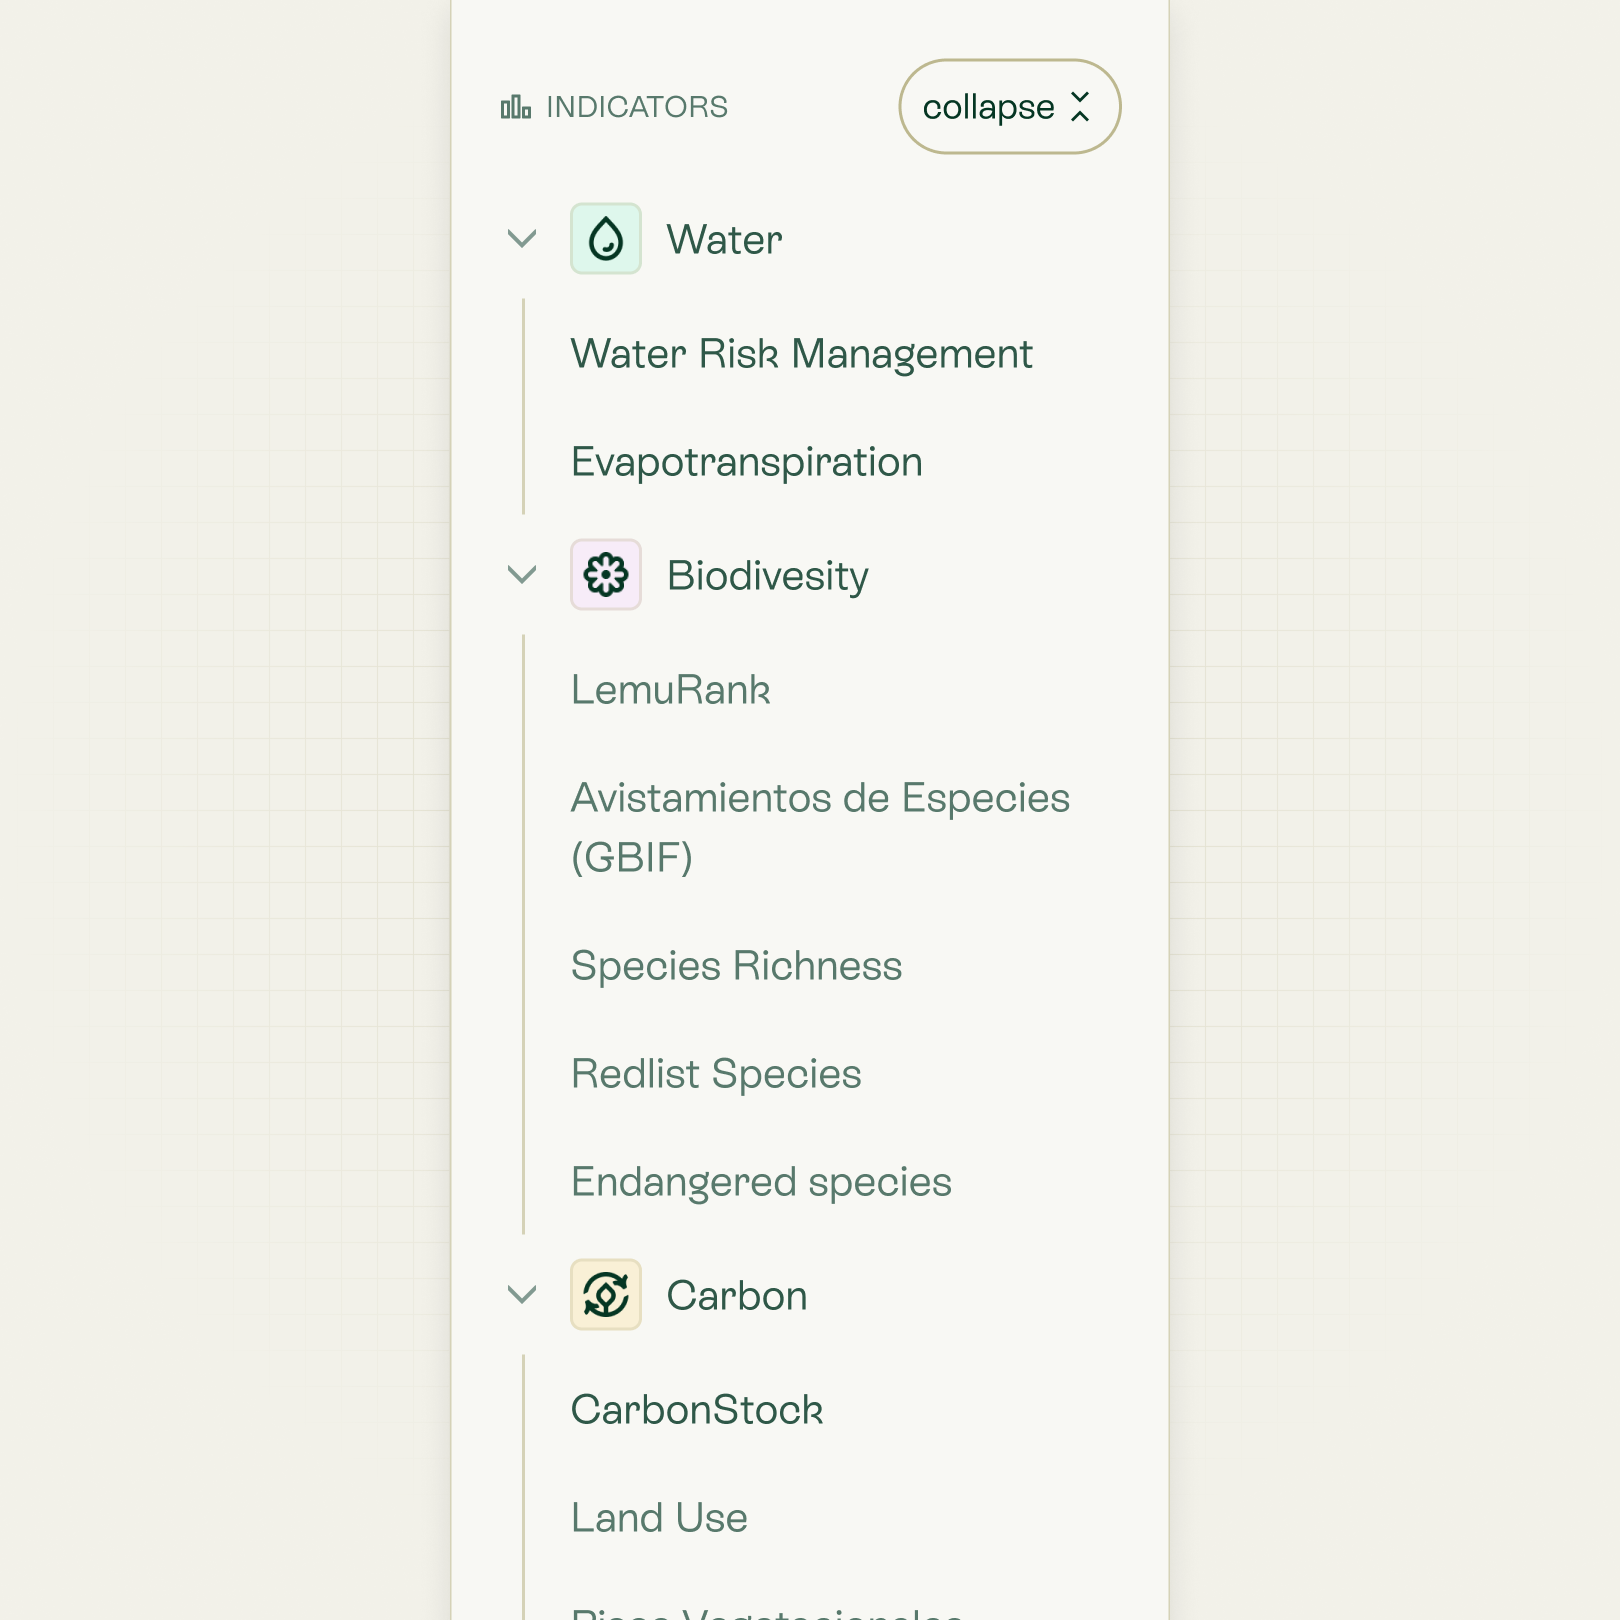Collapse the Water group chevron
The image size is (1620, 1620).
(x=522, y=239)
